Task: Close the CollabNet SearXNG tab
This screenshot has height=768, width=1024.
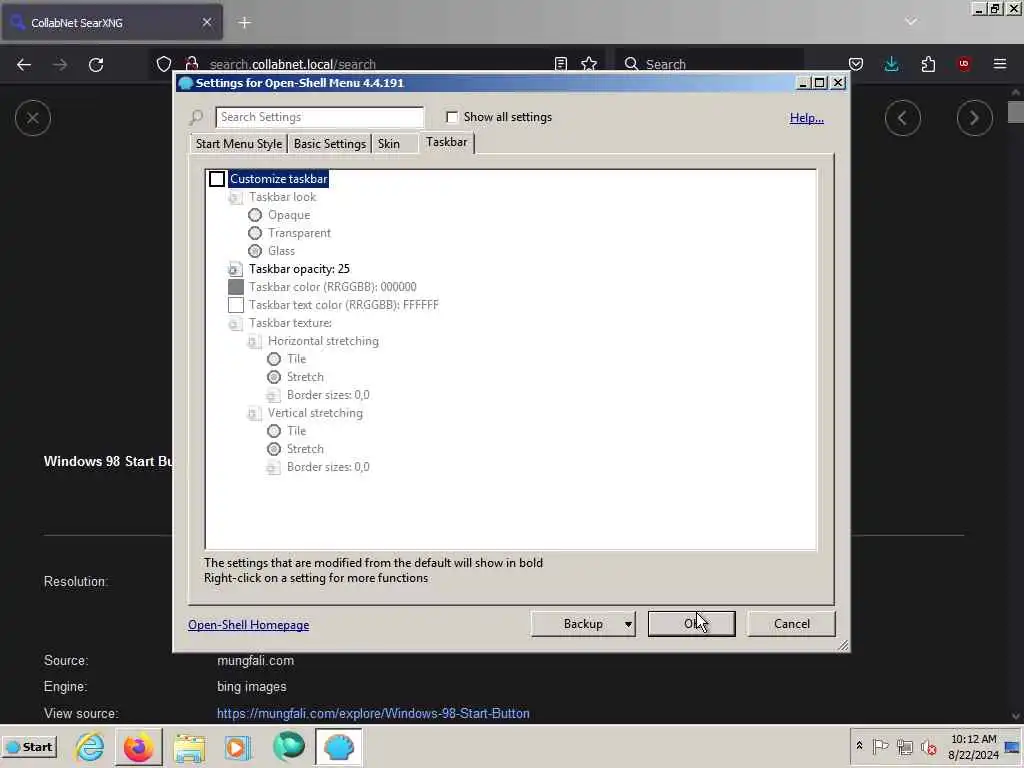Action: click(207, 23)
